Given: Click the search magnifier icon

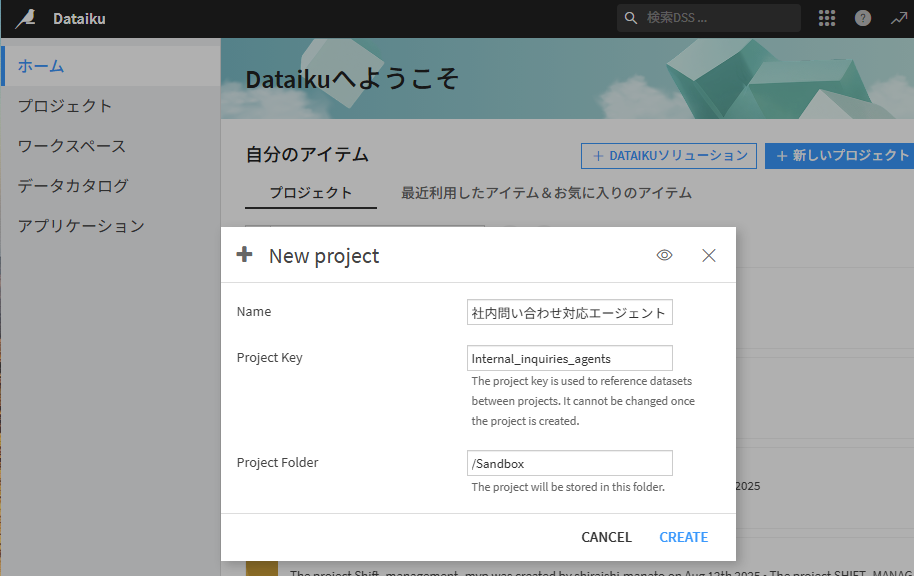Looking at the screenshot, I should pyautogui.click(x=631, y=18).
